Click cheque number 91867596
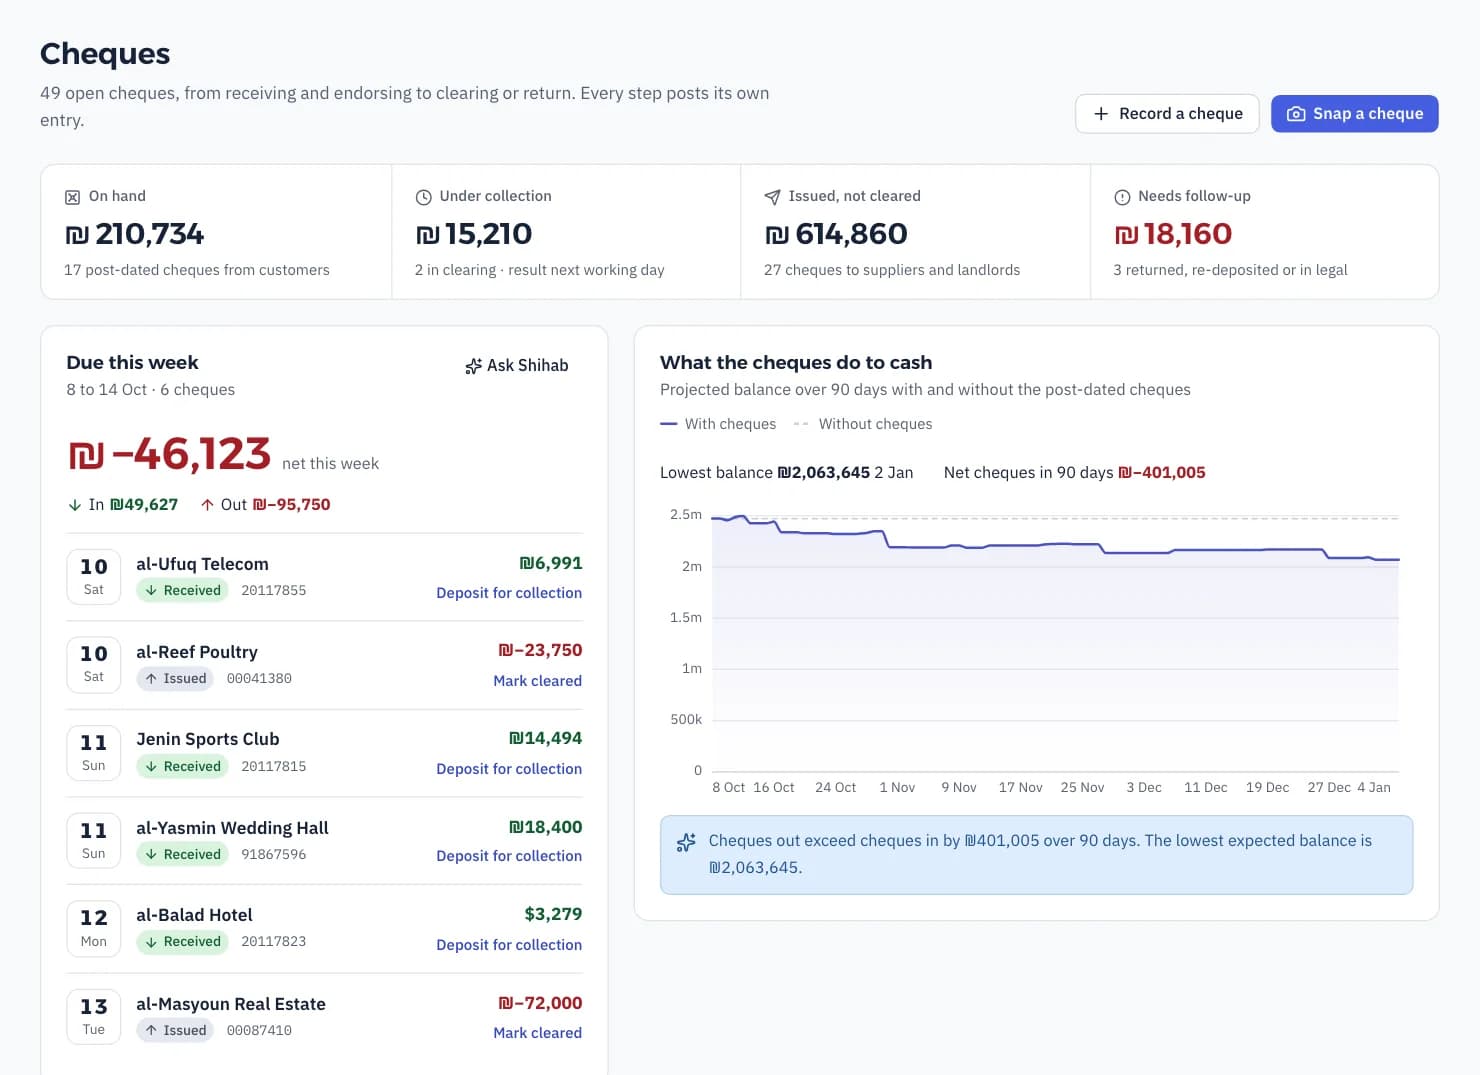Image resolution: width=1480 pixels, height=1075 pixels. (x=274, y=855)
